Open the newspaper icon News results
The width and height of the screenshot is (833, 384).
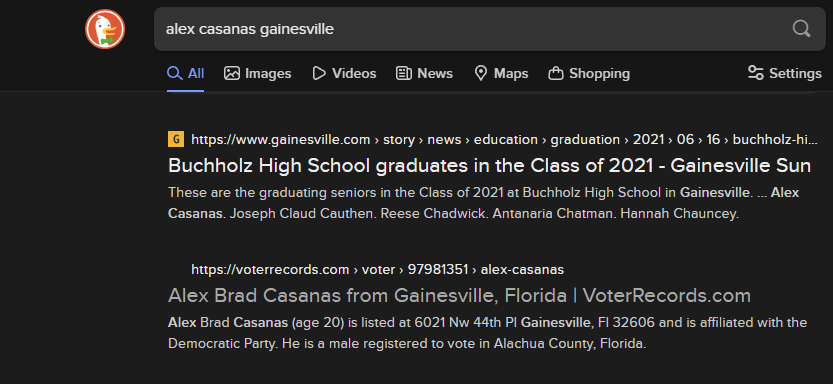pos(404,73)
